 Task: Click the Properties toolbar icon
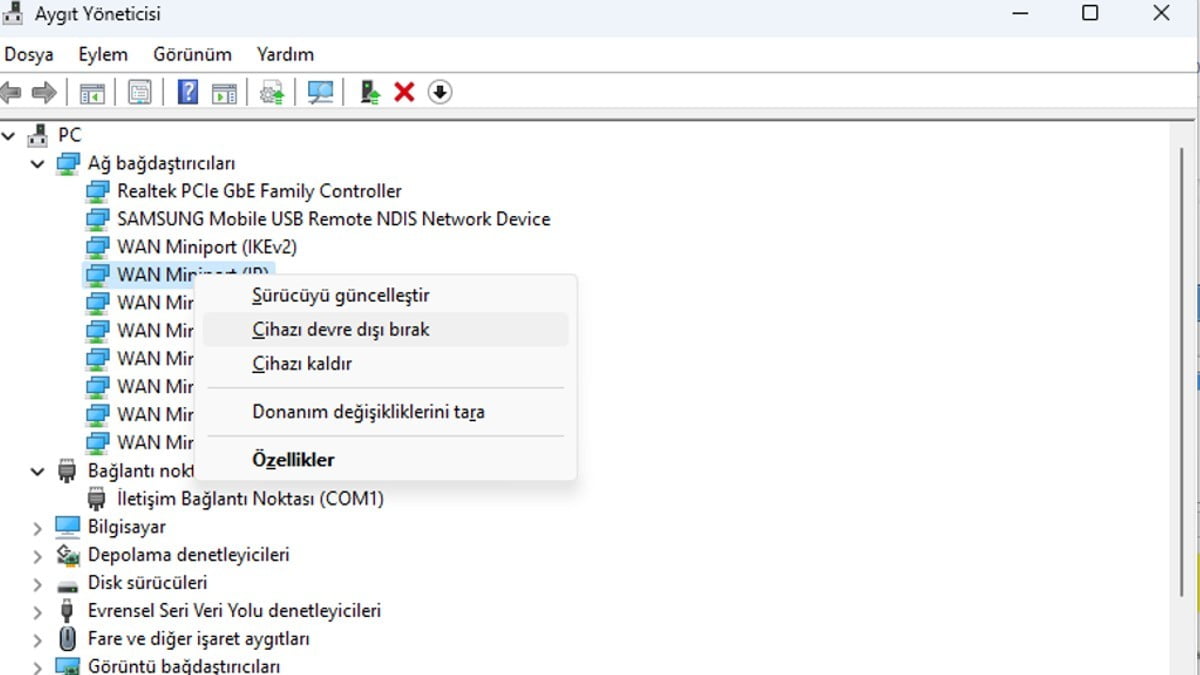pos(140,93)
